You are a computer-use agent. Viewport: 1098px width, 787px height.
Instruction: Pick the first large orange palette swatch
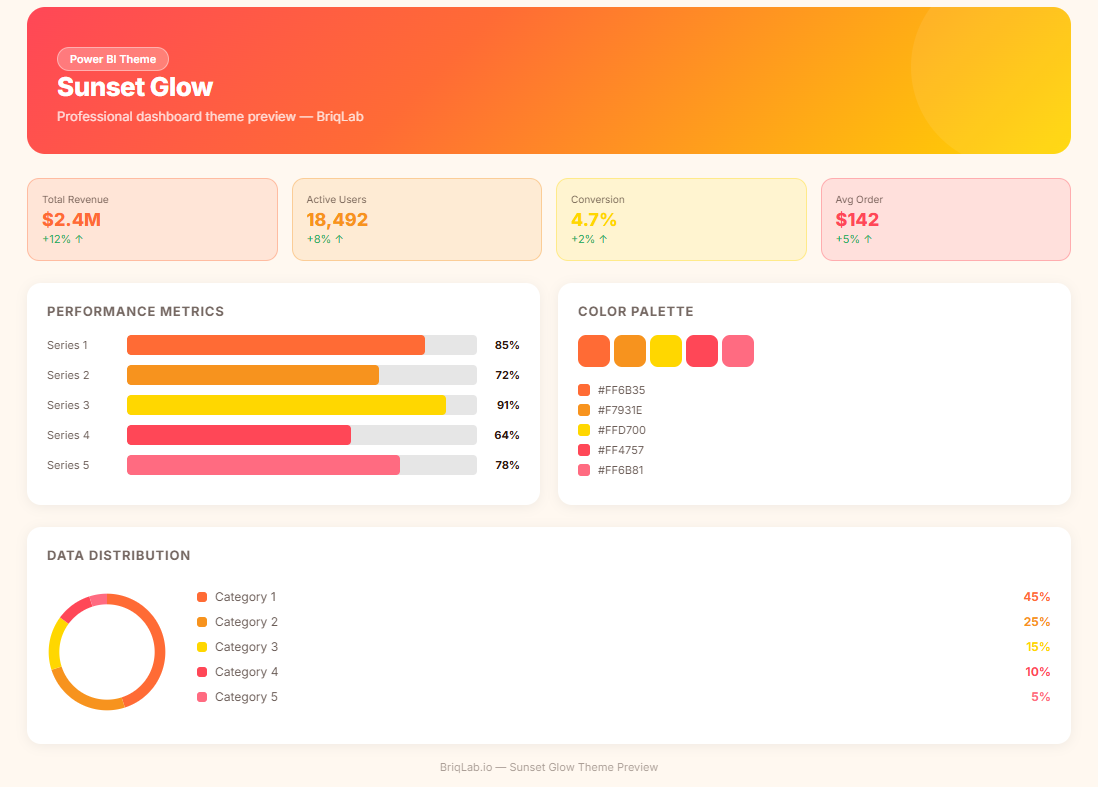coord(594,351)
